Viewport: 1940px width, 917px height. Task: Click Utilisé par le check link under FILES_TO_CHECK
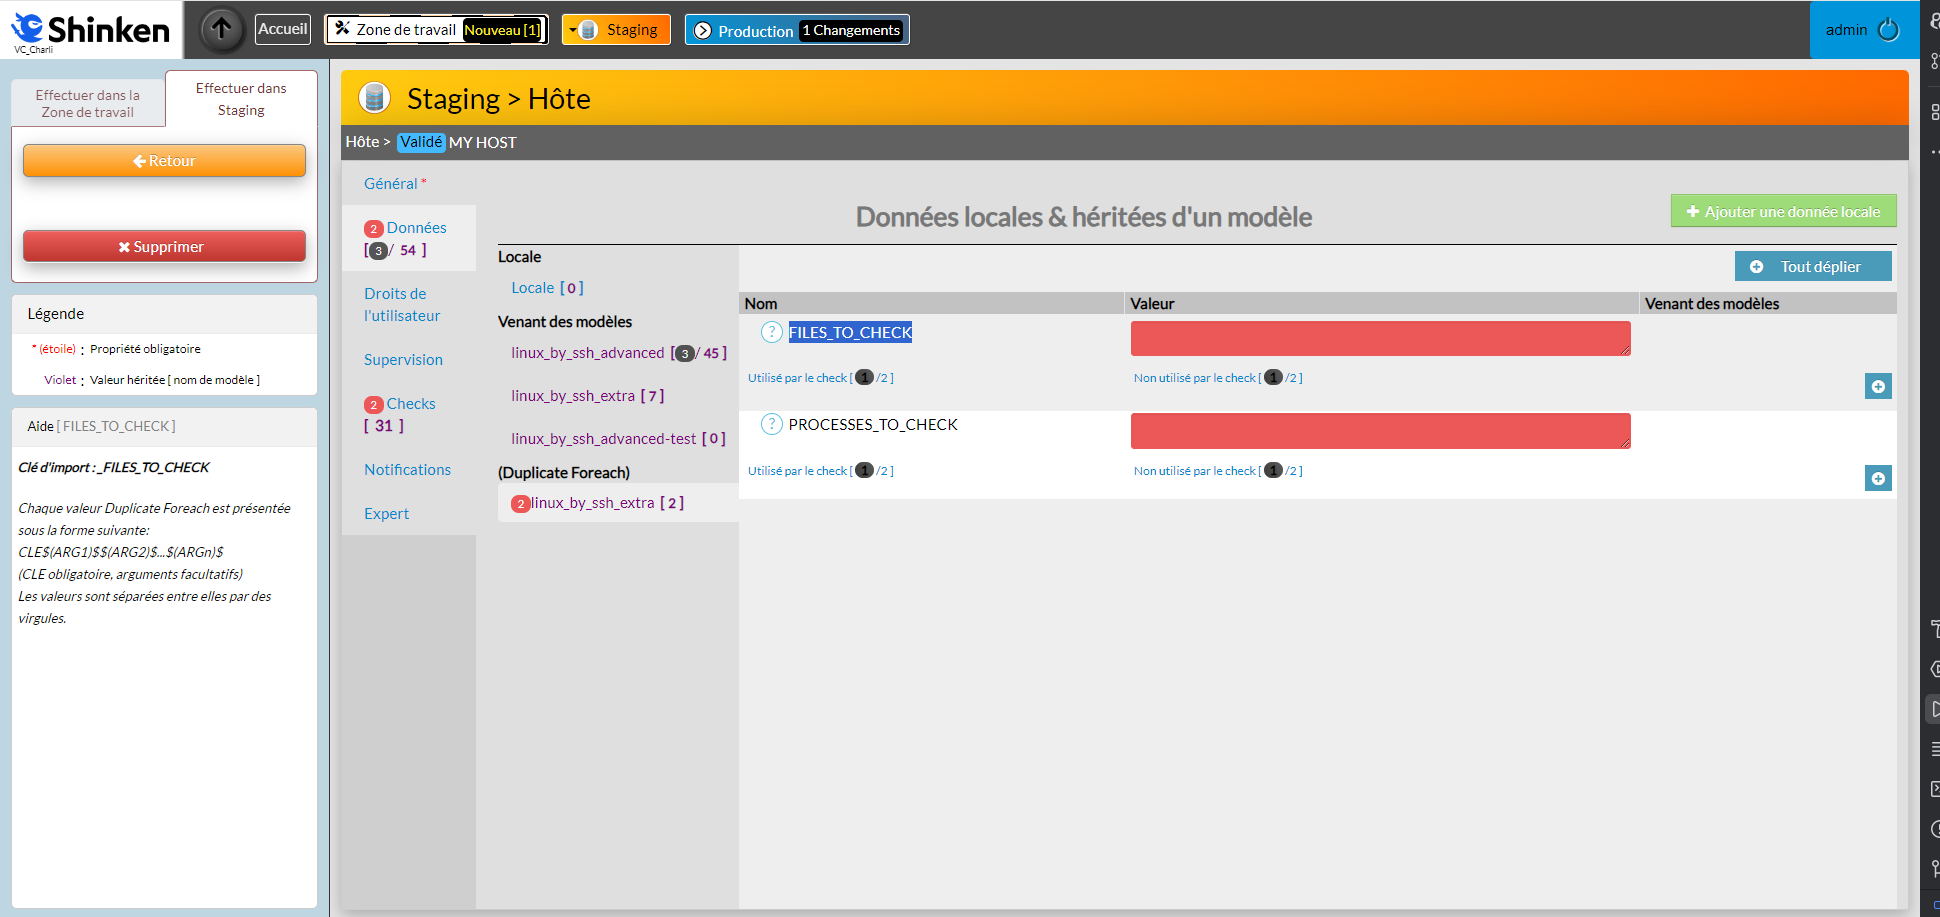tap(798, 378)
